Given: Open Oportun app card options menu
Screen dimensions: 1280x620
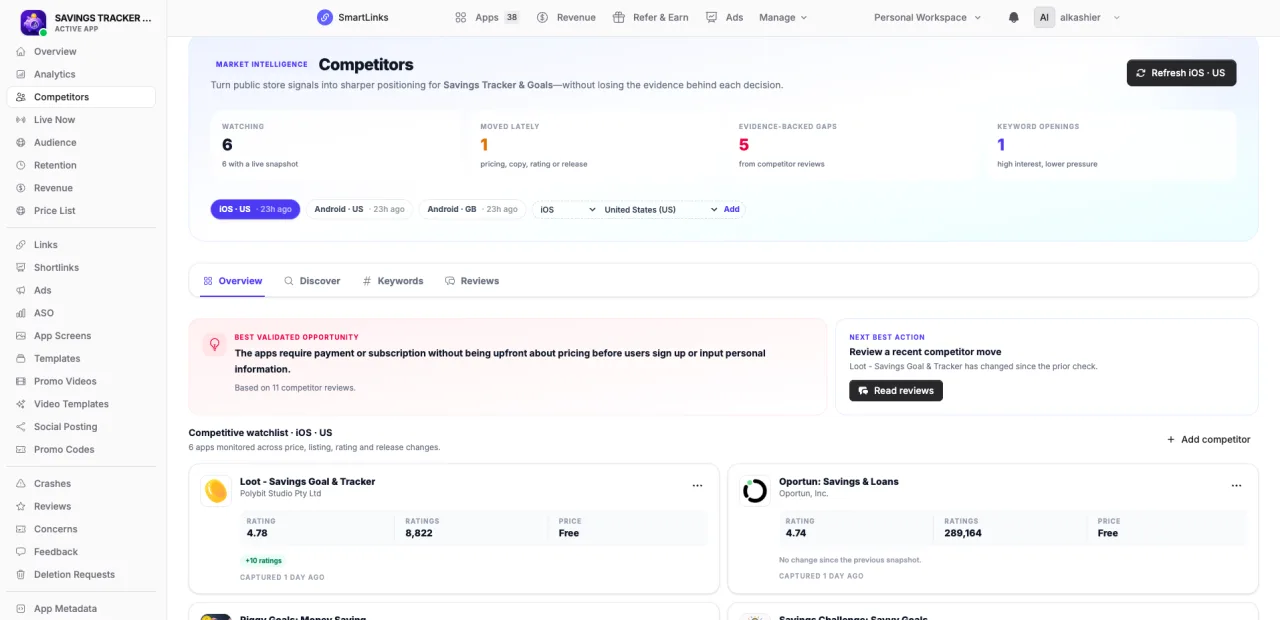Looking at the screenshot, I should coord(1236,486).
